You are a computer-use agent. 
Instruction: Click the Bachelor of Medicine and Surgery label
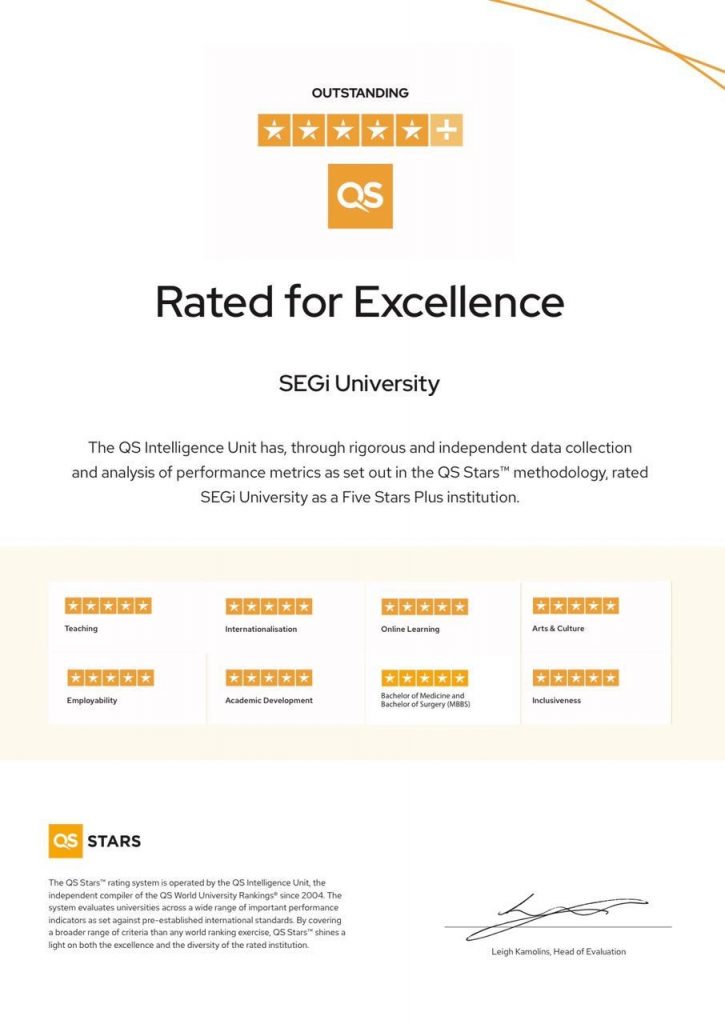tap(422, 700)
